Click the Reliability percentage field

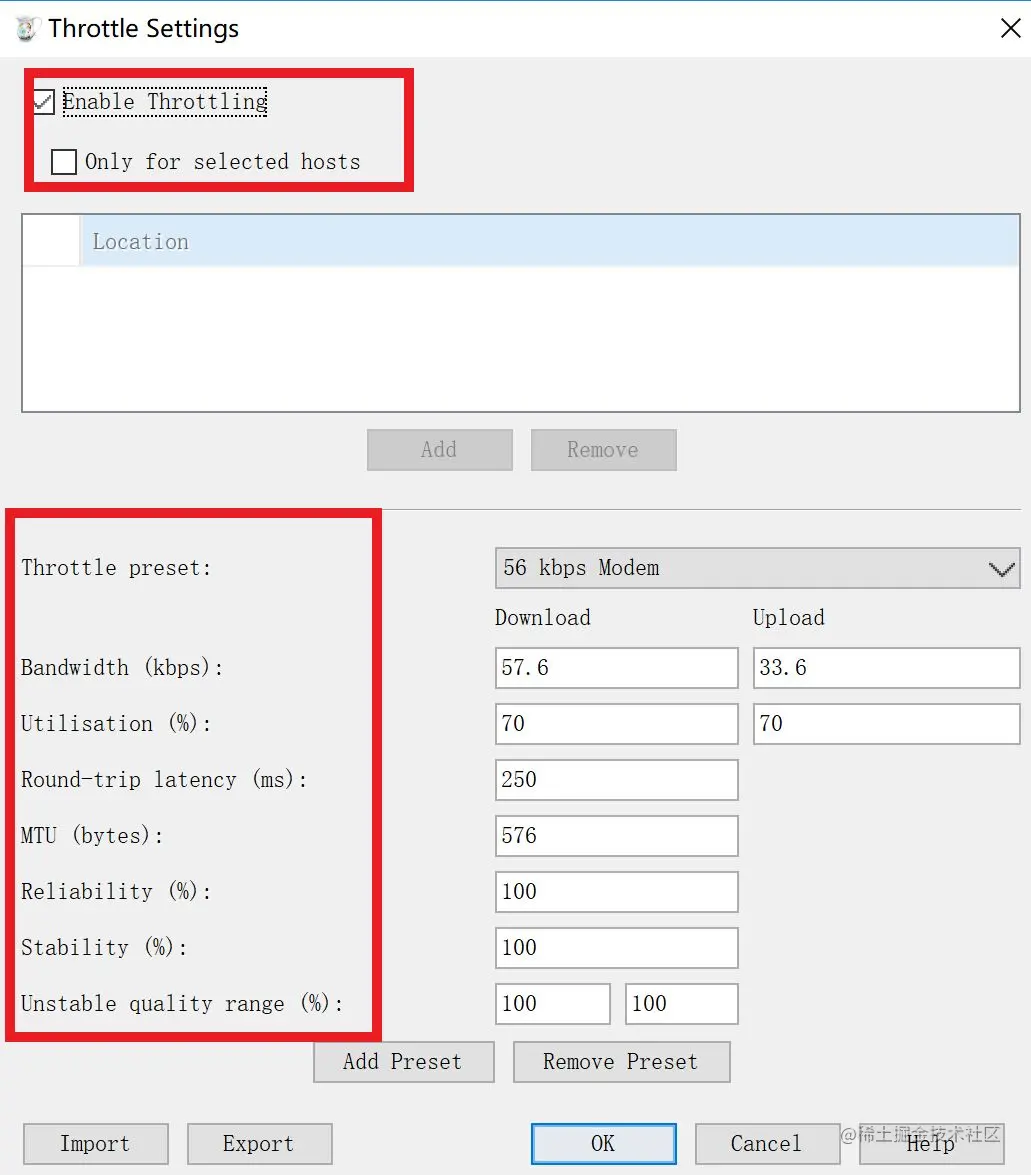616,892
